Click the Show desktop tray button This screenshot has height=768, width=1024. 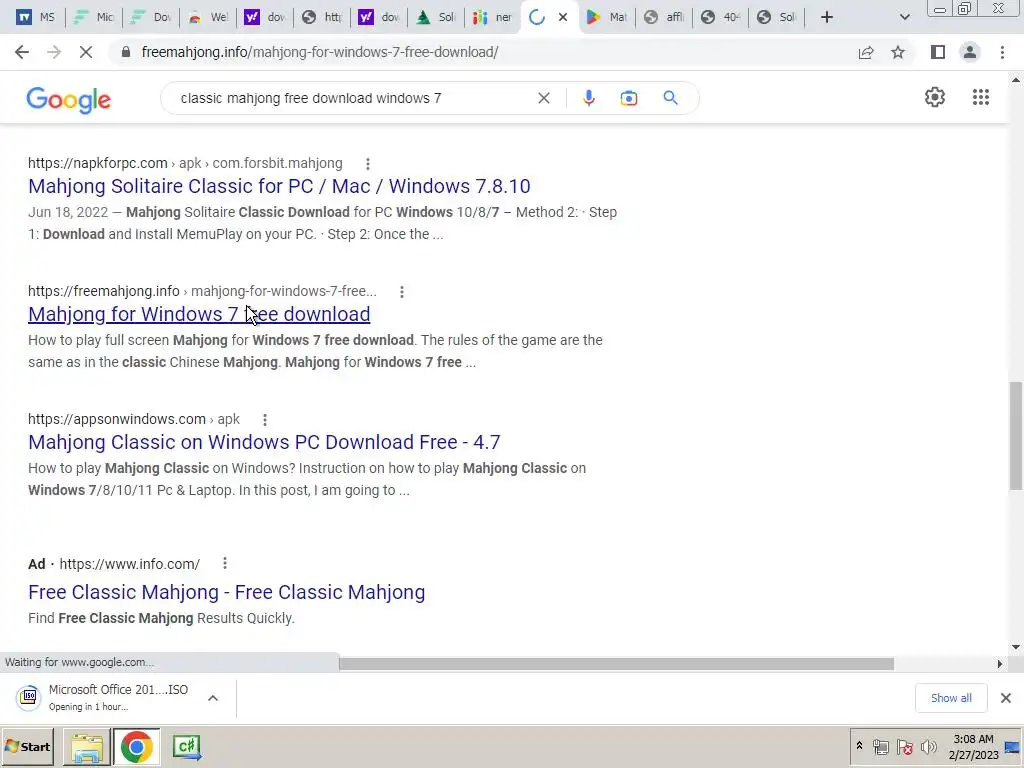coord(1012,747)
